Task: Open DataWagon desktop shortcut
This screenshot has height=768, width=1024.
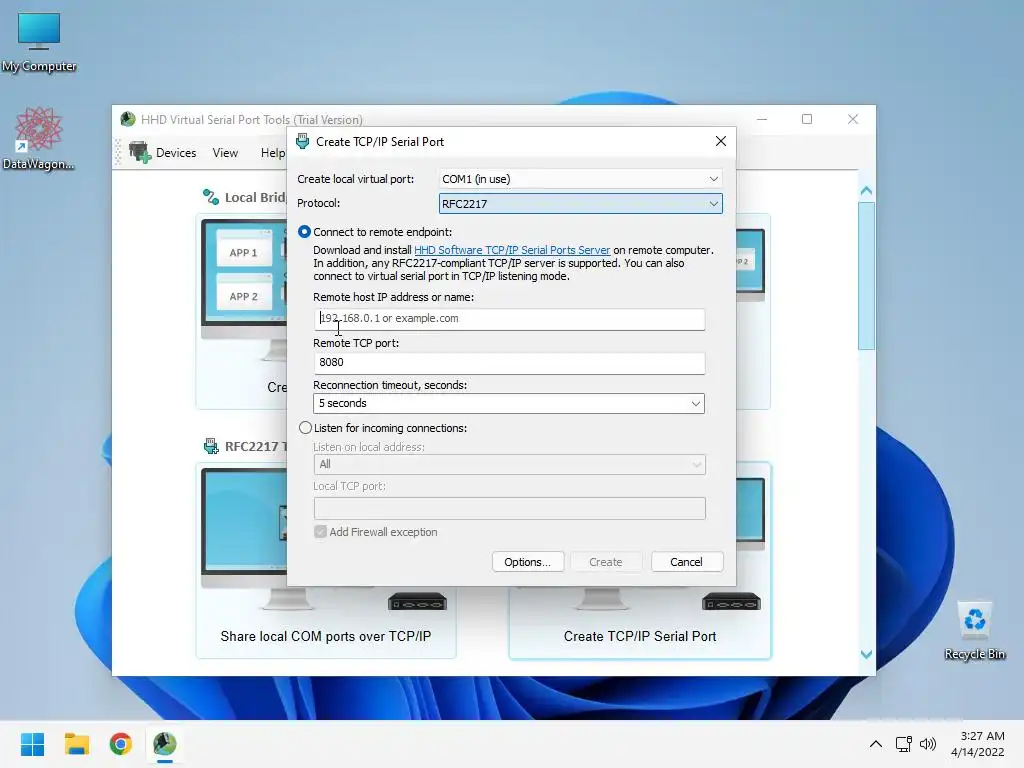Action: pyautogui.click(x=39, y=138)
